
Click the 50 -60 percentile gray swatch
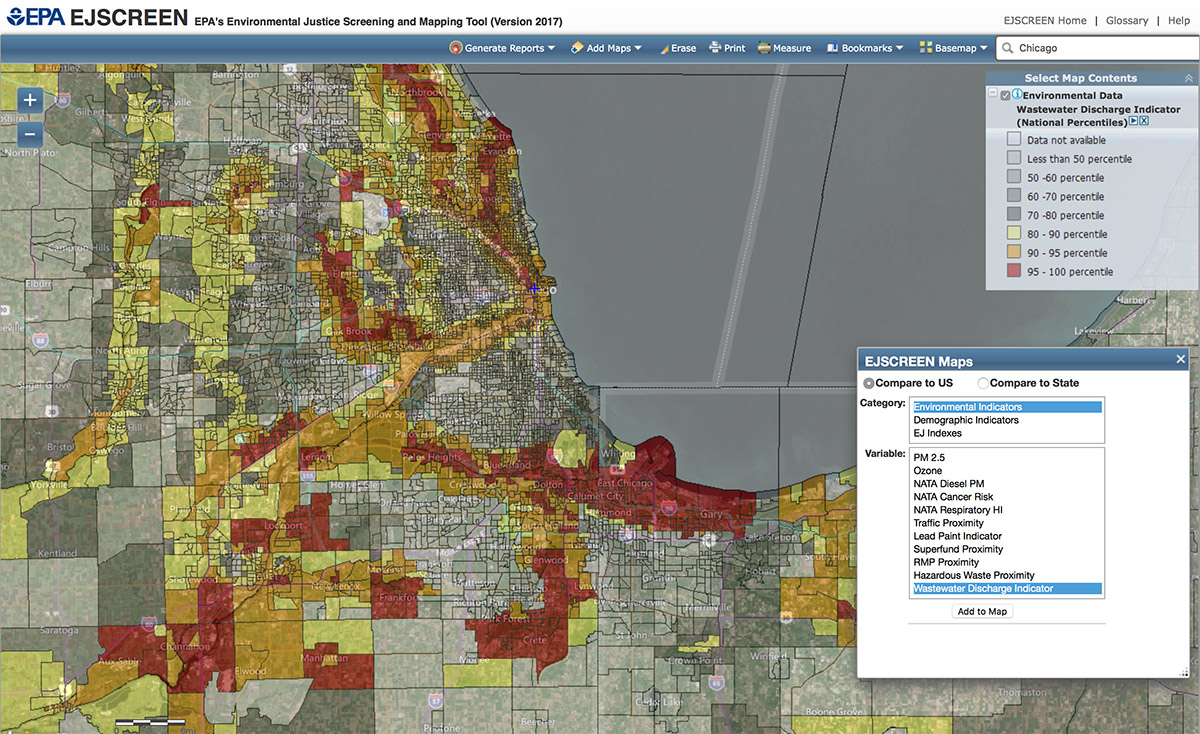[1014, 177]
